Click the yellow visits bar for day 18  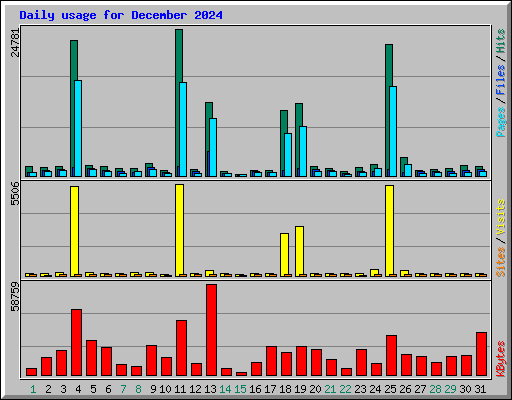pyautogui.click(x=284, y=255)
